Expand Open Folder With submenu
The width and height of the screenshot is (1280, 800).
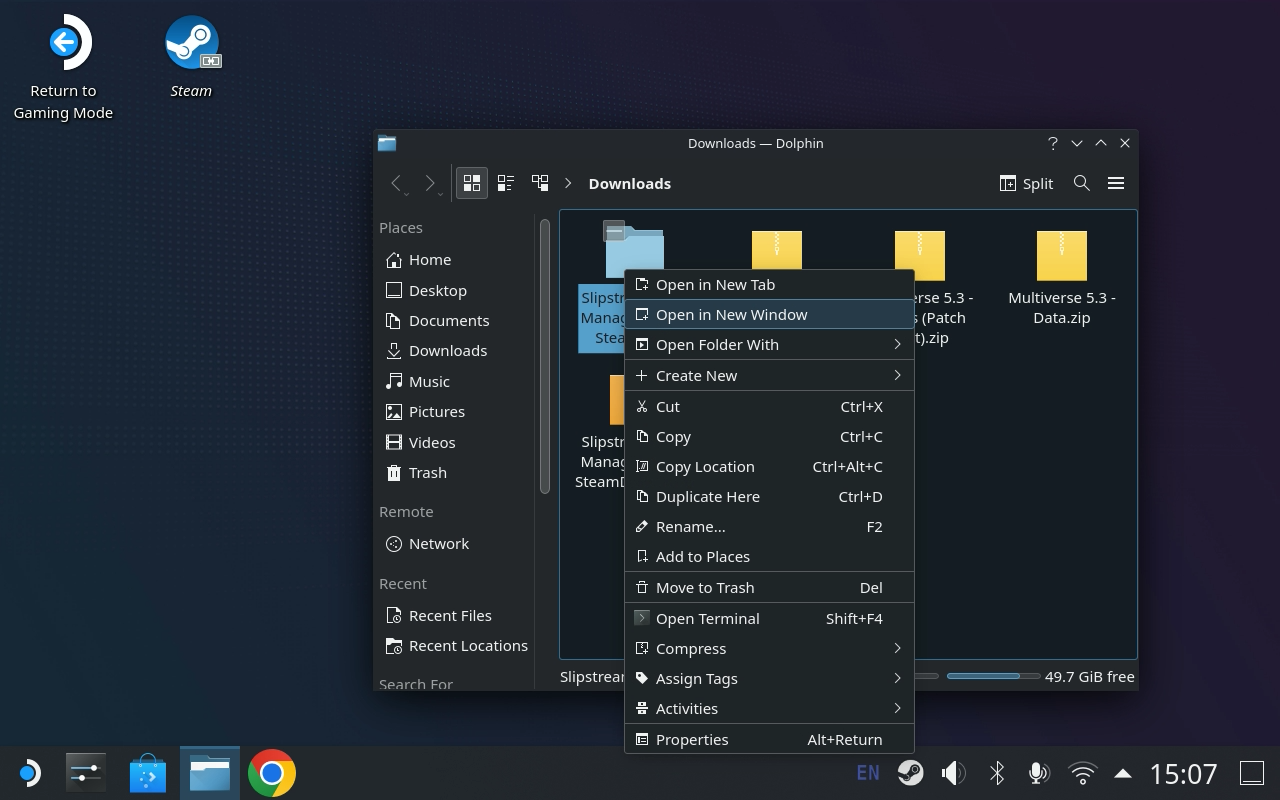click(769, 344)
